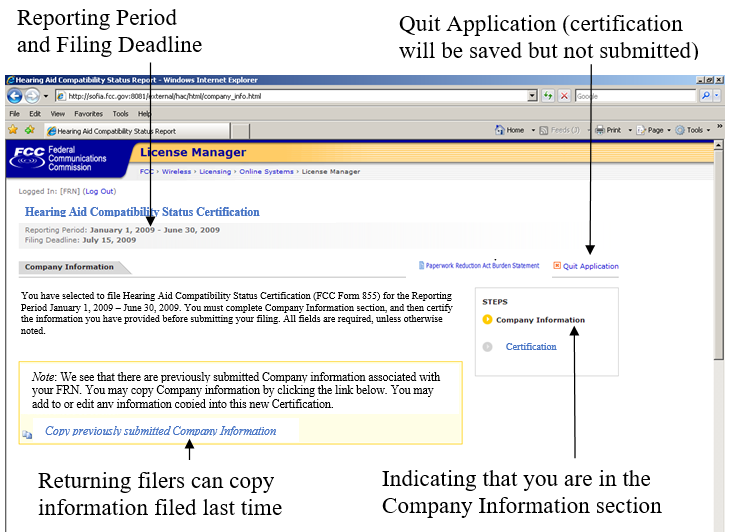Image resolution: width=730 pixels, height=532 pixels.
Task: Follow the Licensing breadcrumb link
Action: (215, 171)
